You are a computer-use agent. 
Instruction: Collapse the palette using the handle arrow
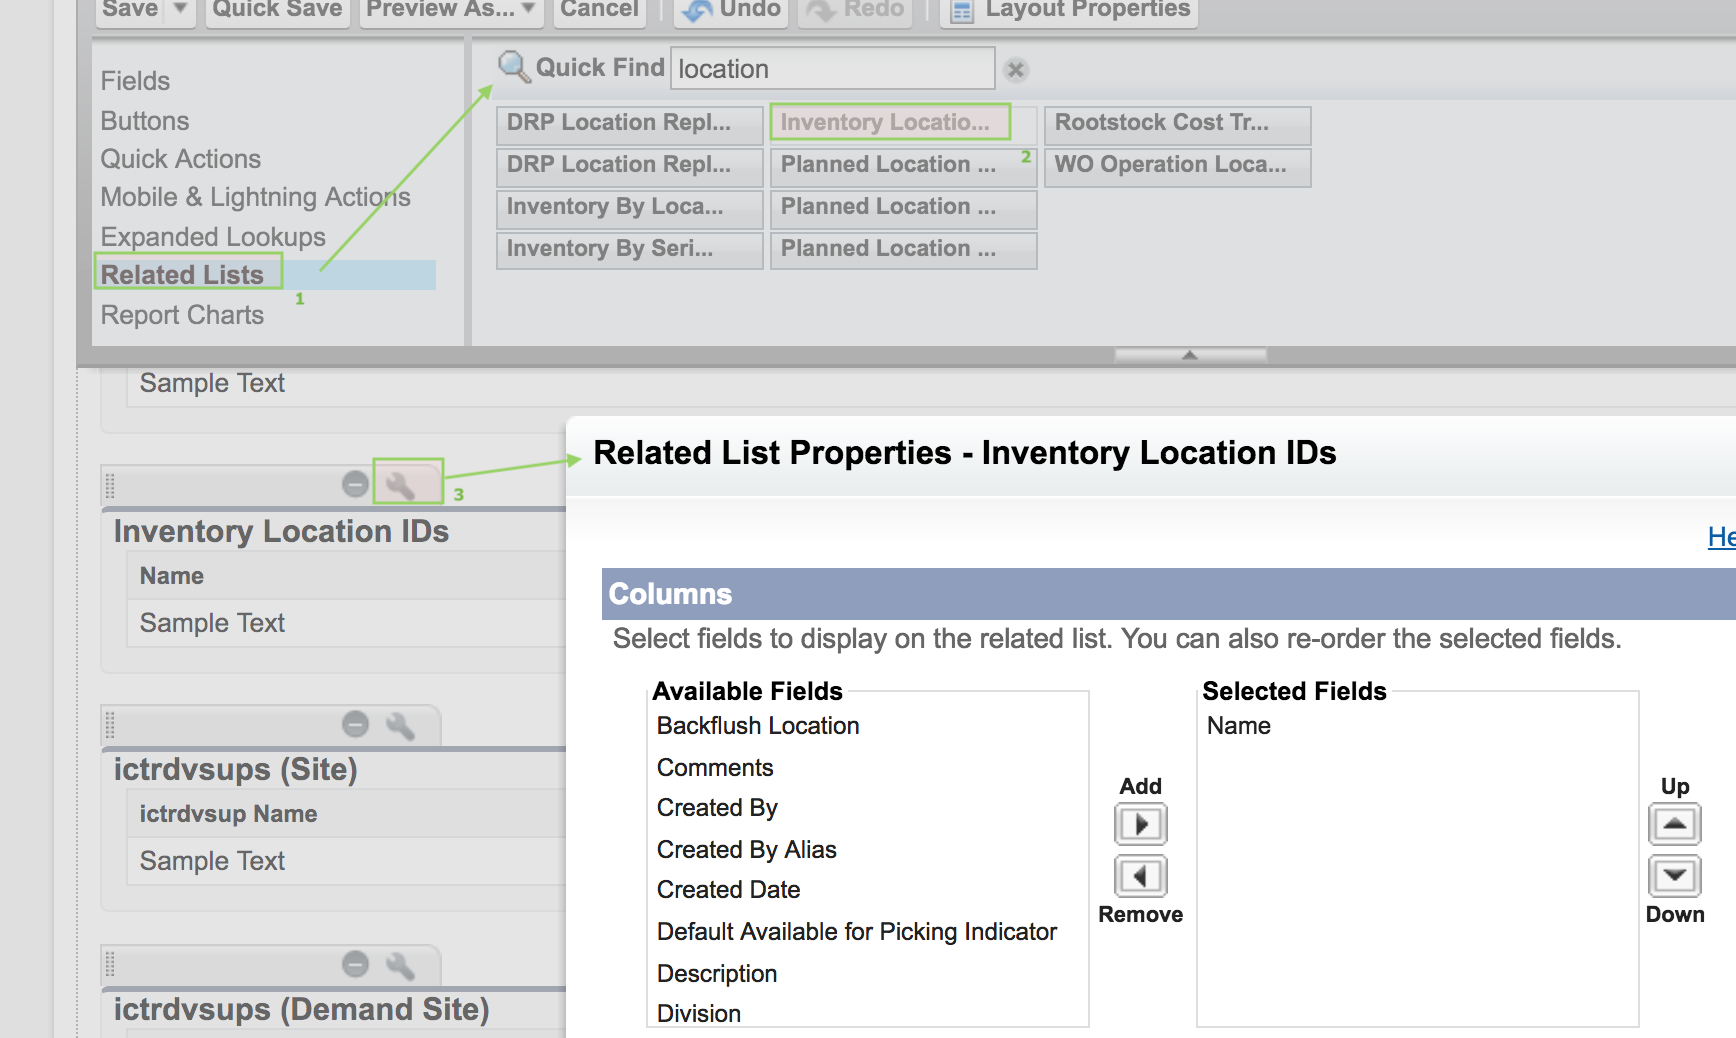tap(1190, 355)
